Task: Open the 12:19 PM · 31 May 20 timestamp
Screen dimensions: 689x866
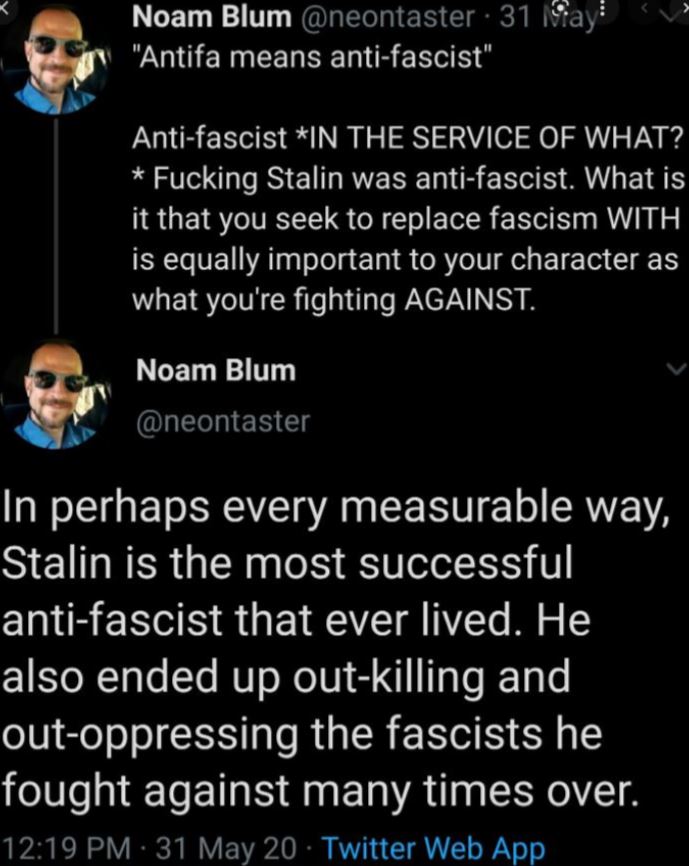Action: (x=149, y=848)
